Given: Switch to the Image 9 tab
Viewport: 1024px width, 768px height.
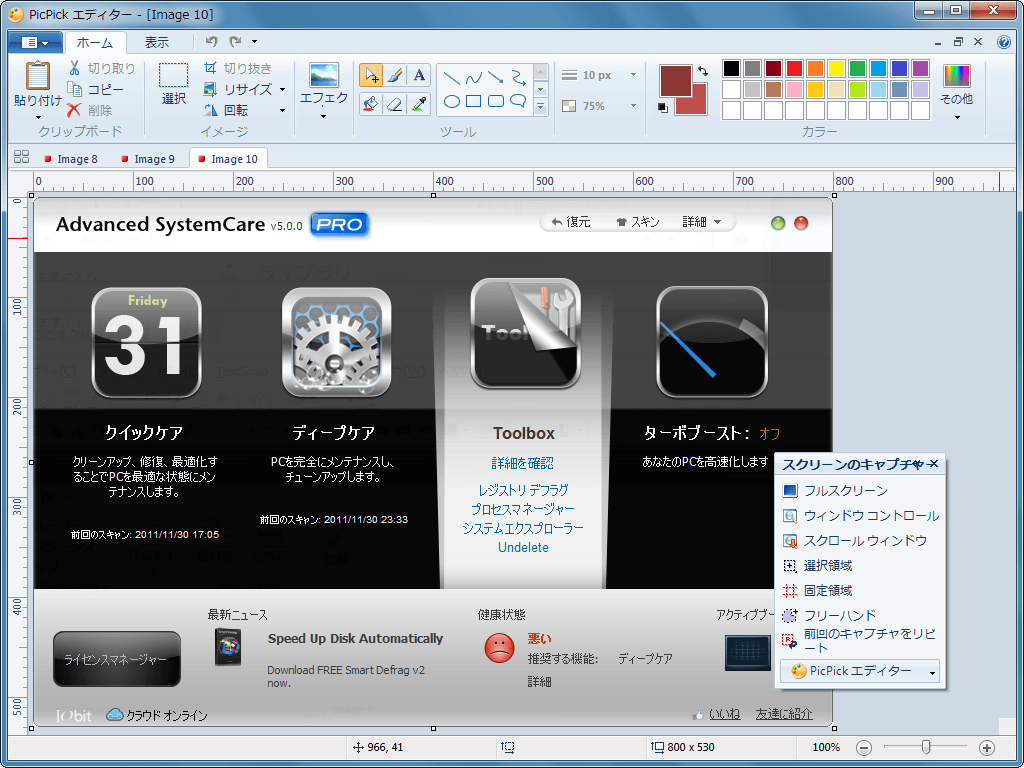Looking at the screenshot, I should (148, 159).
